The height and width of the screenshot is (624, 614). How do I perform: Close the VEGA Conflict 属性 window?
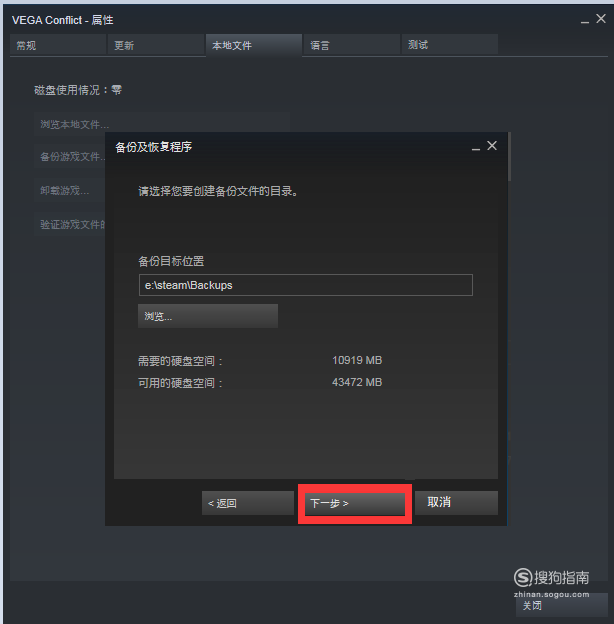pos(601,19)
